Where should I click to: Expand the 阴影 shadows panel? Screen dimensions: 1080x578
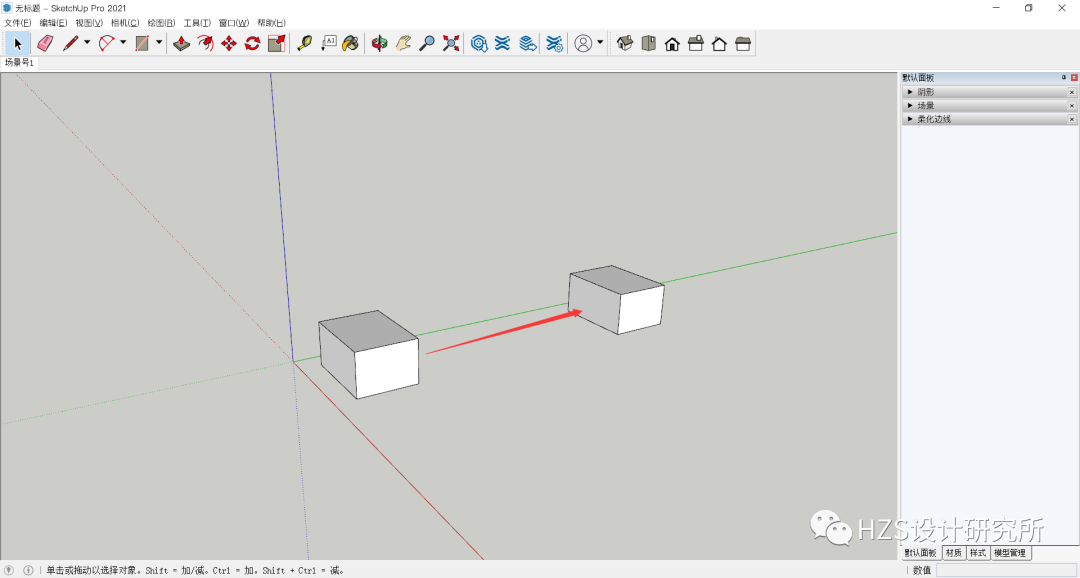tap(910, 91)
